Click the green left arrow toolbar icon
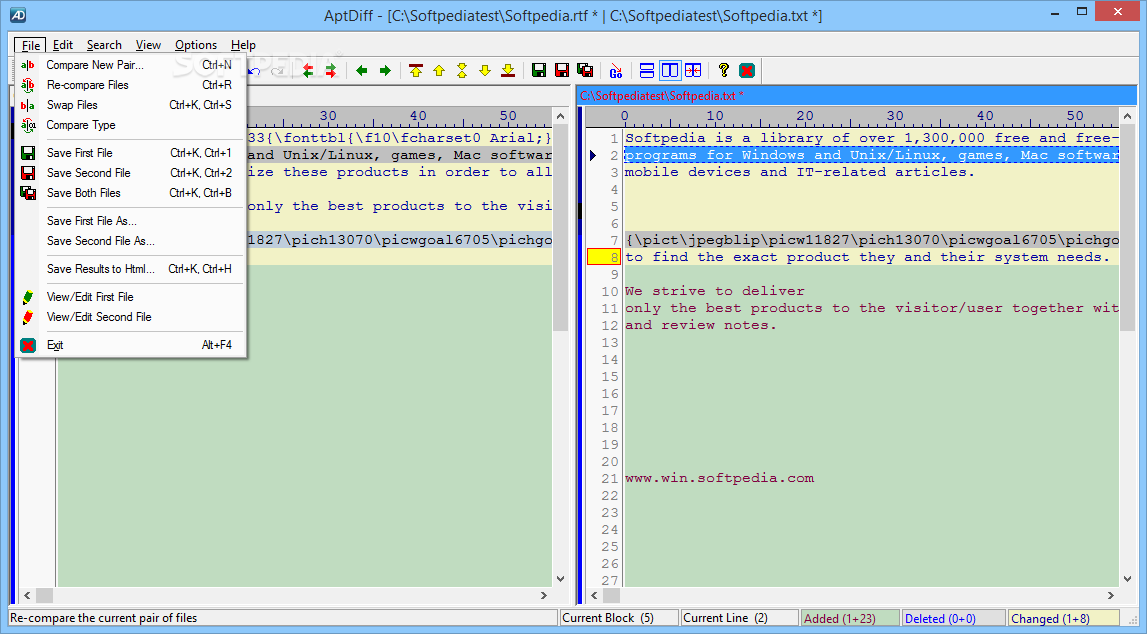1147x634 pixels. [x=361, y=71]
